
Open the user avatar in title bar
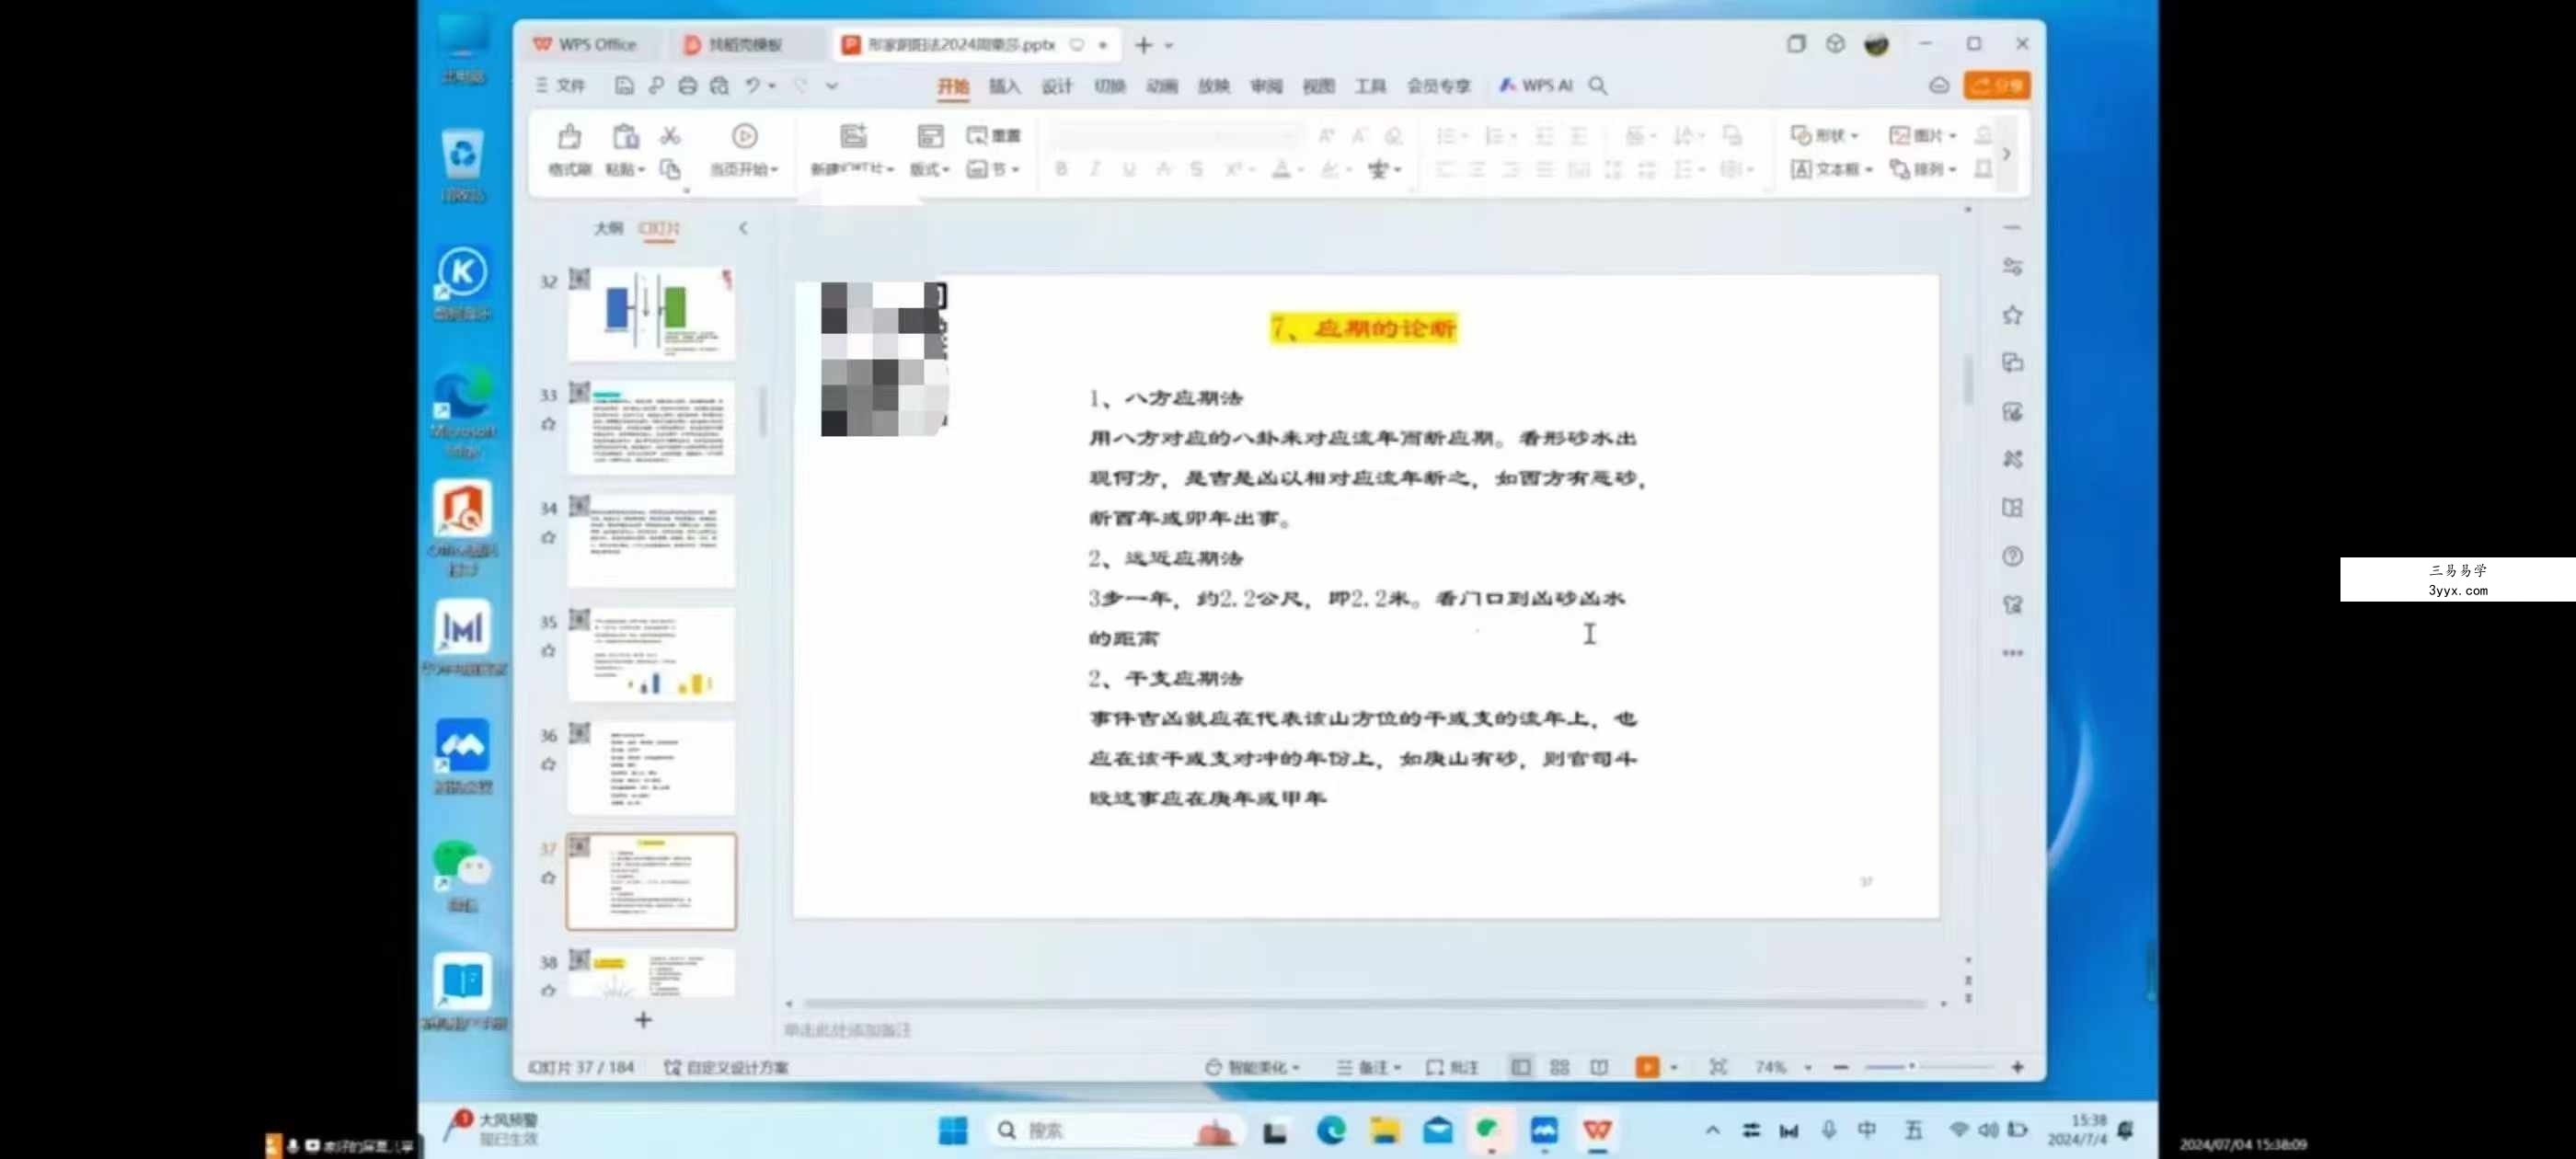(x=1876, y=44)
